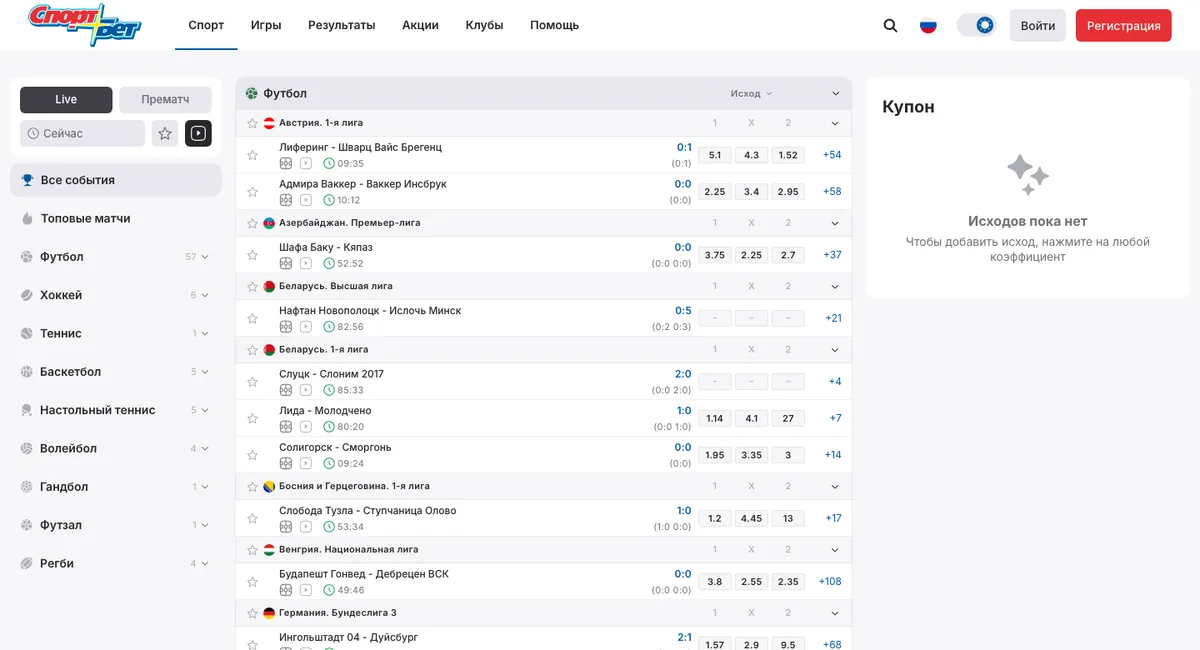Viewport: 1200px width, 650px height.
Task: Collapse the Футбол section header chevron
Action: point(836,93)
